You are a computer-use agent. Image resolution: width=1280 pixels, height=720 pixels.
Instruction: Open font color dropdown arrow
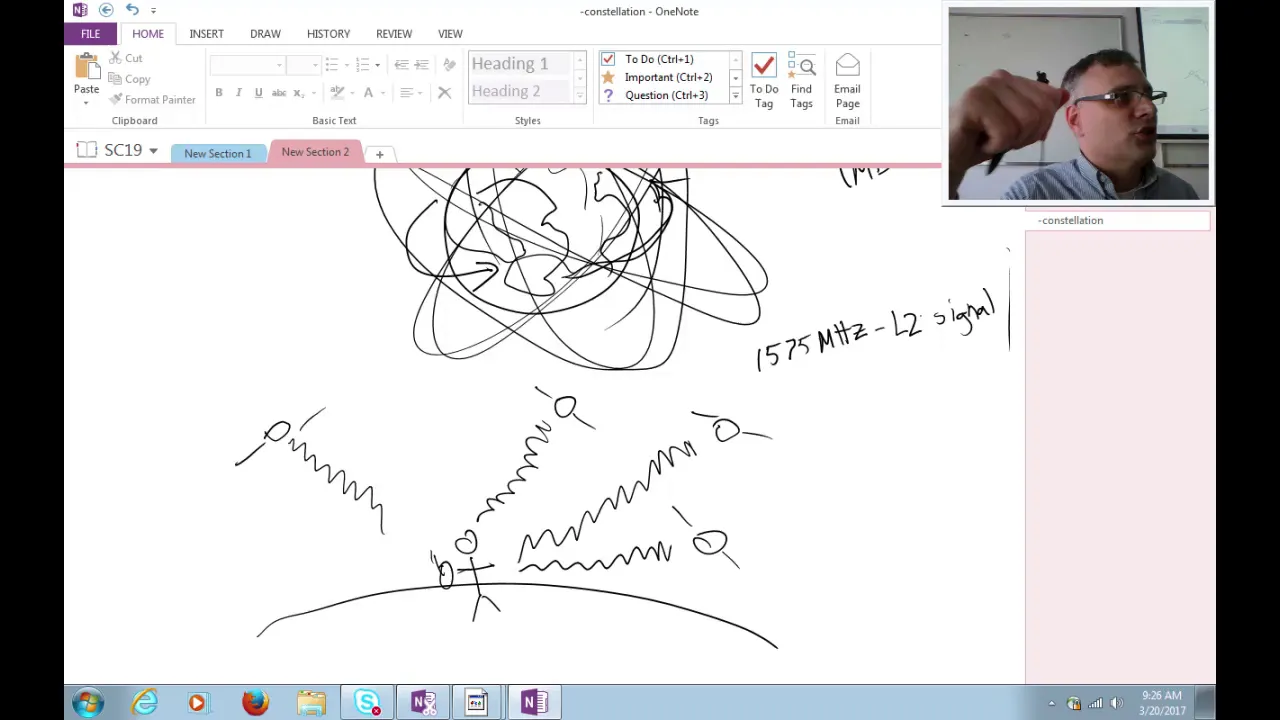[x=381, y=93]
